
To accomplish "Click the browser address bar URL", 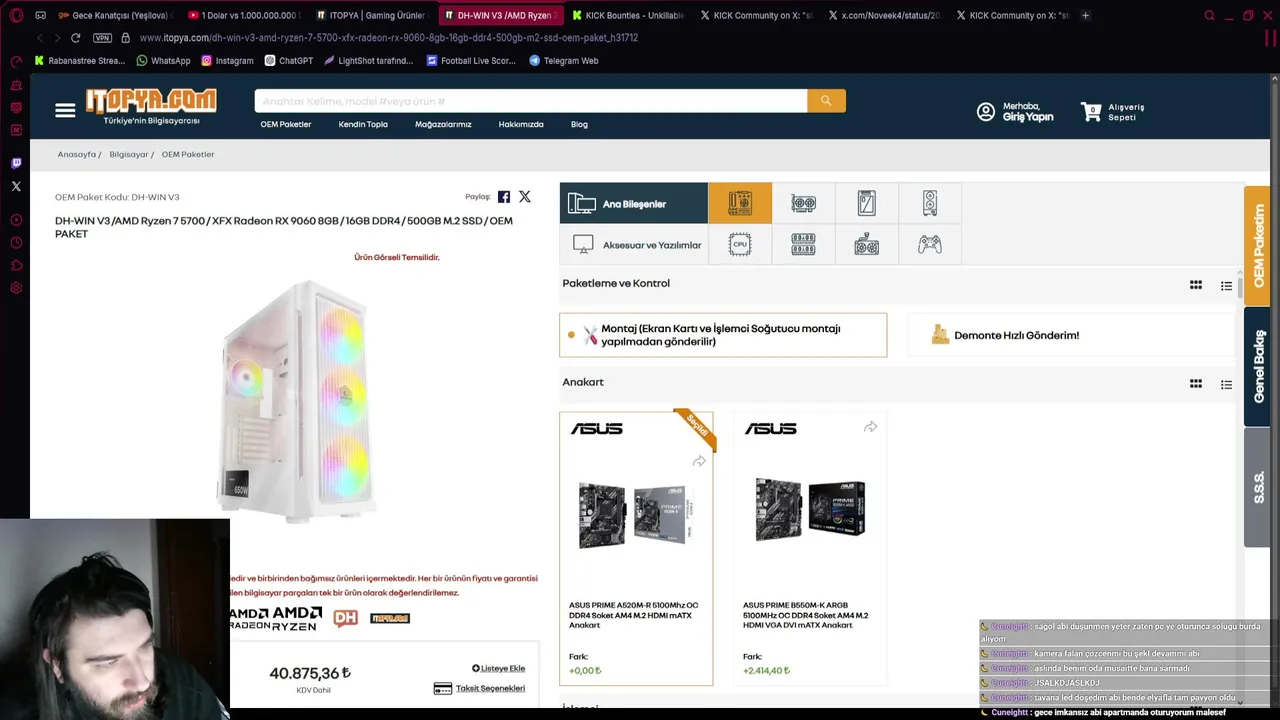I will coord(389,38).
